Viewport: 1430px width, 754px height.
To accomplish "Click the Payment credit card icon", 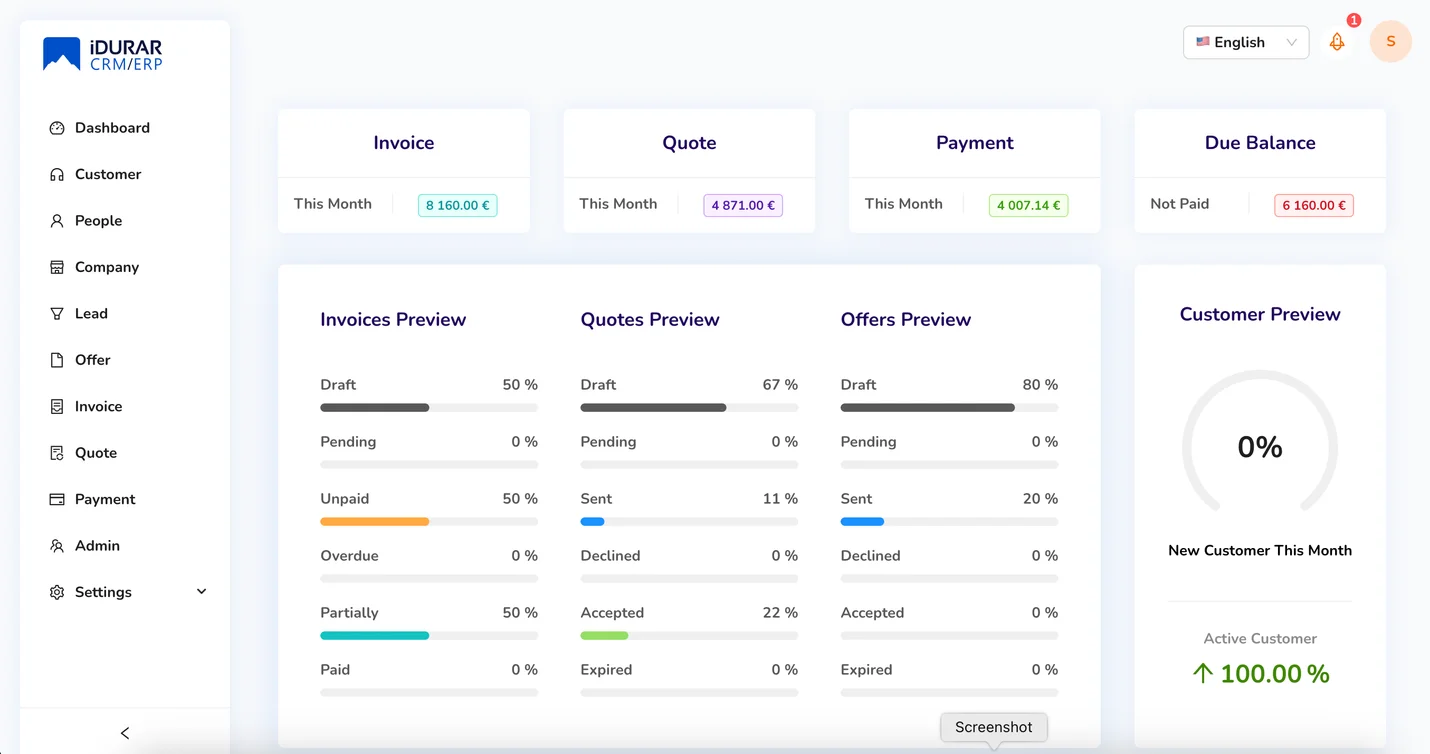I will pyautogui.click(x=57, y=499).
